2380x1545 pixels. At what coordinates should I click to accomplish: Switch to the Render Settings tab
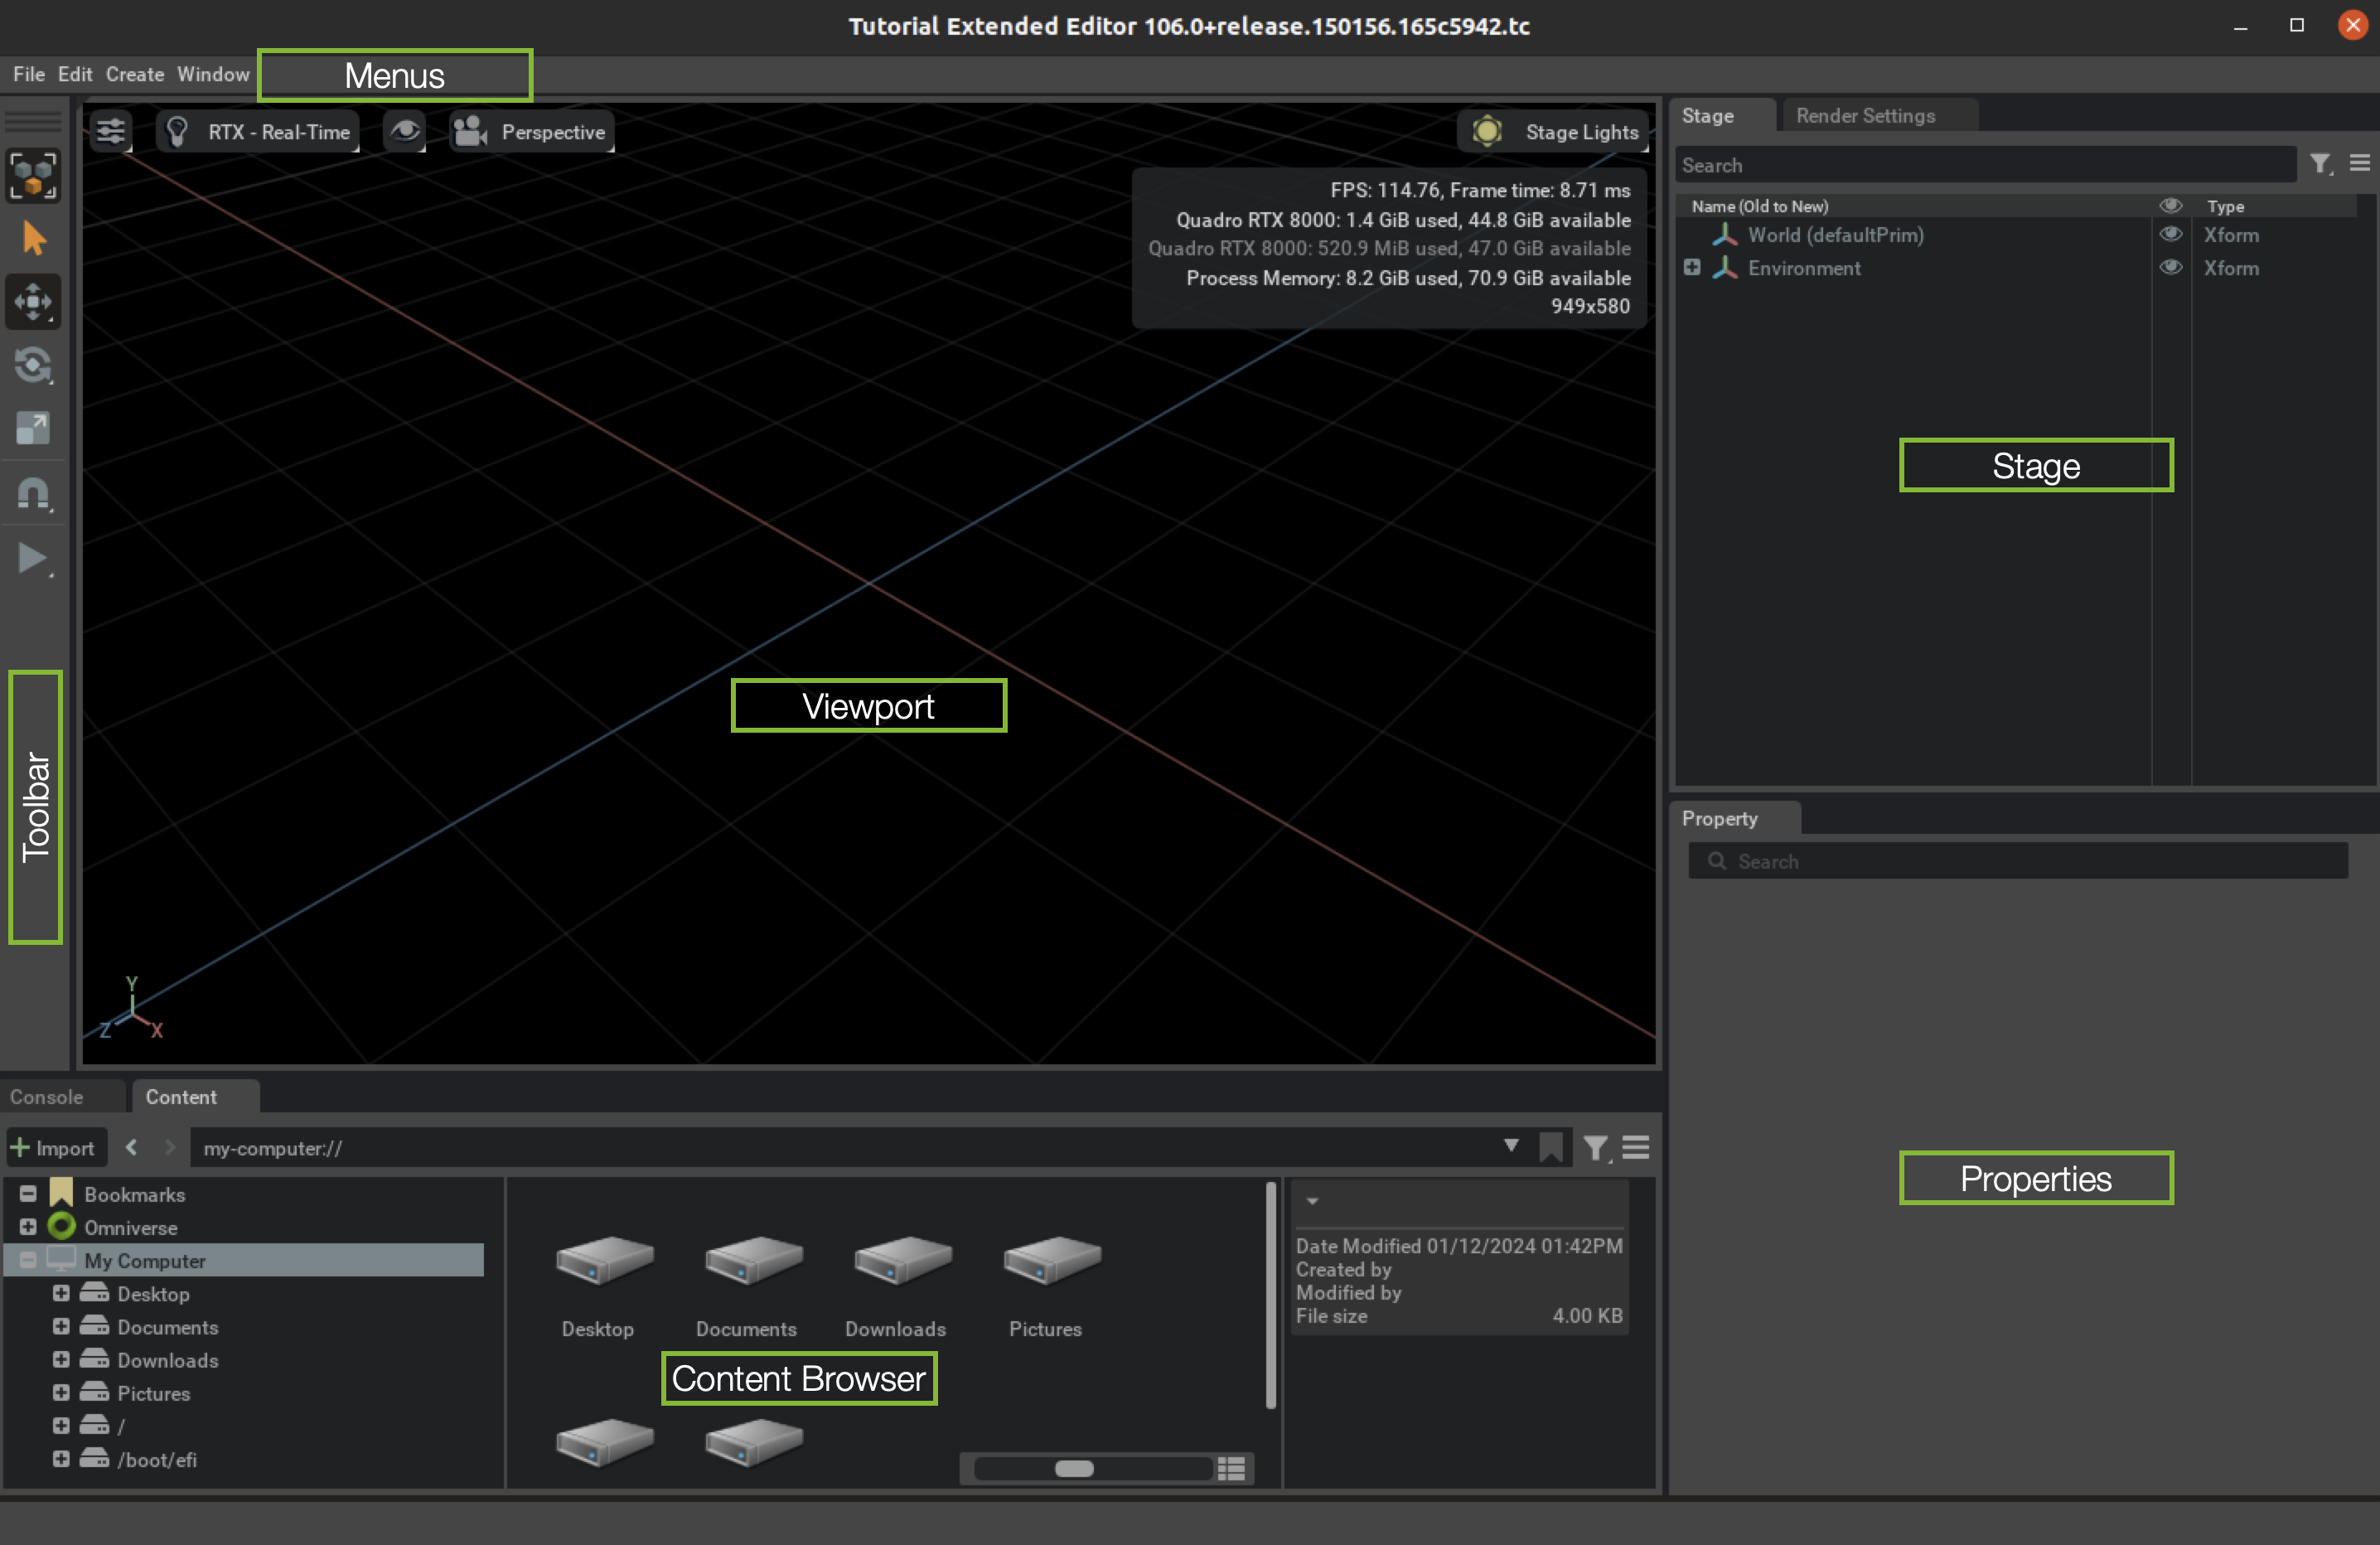click(x=1866, y=115)
